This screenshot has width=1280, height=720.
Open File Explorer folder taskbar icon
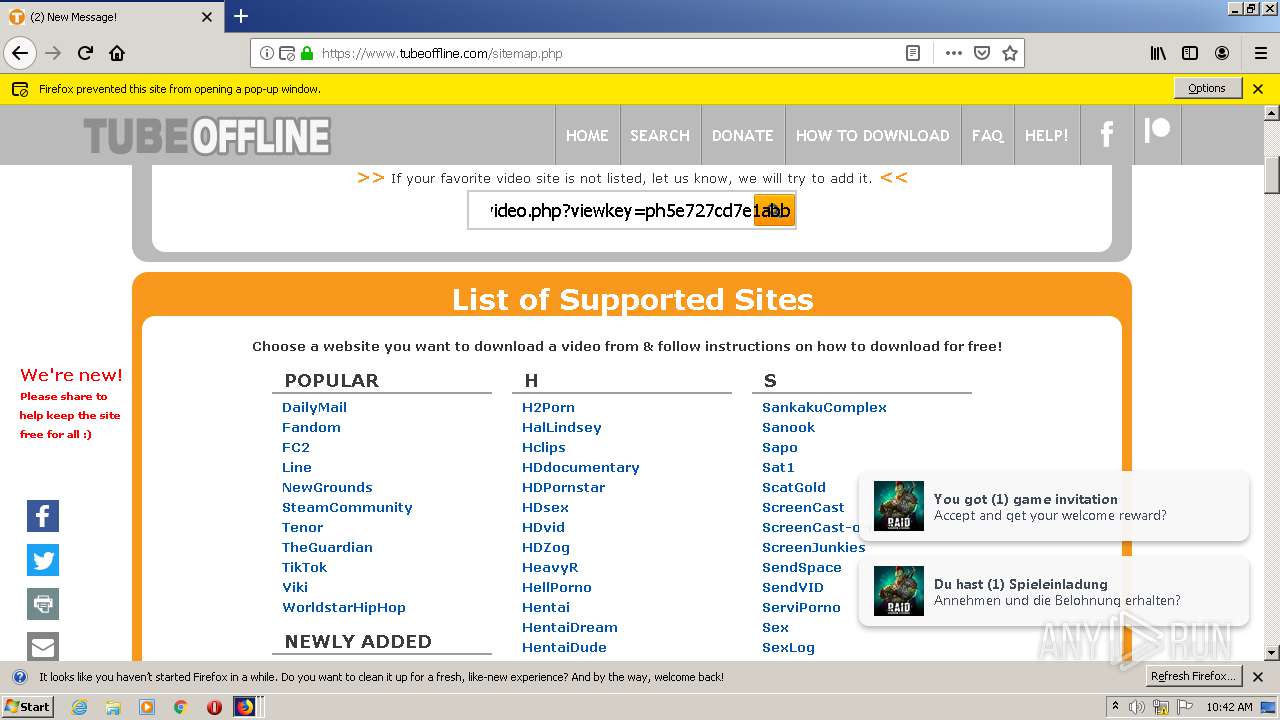click(x=113, y=707)
